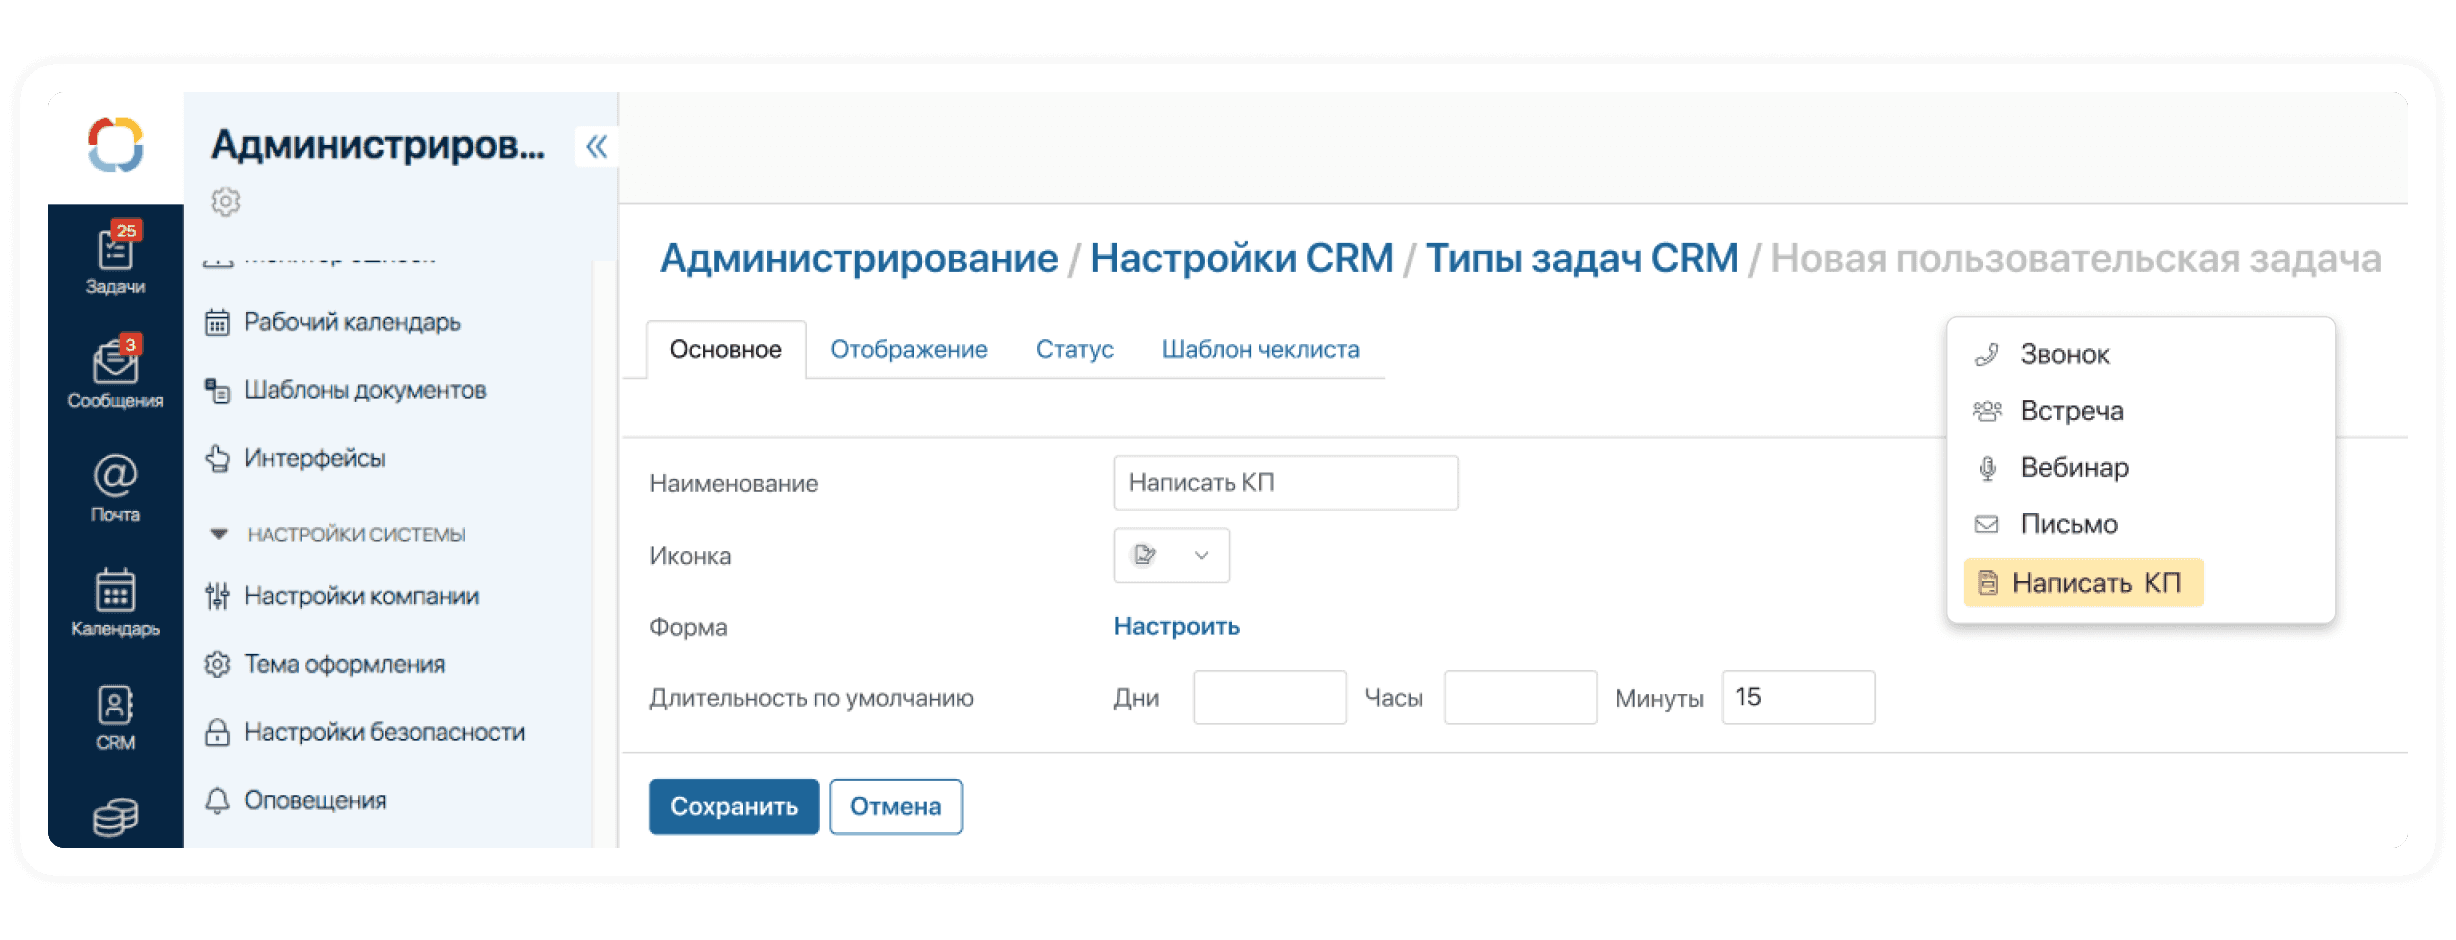The image size is (2456, 940).
Task: Open Tasks section in left sidebar
Action: coord(115,258)
